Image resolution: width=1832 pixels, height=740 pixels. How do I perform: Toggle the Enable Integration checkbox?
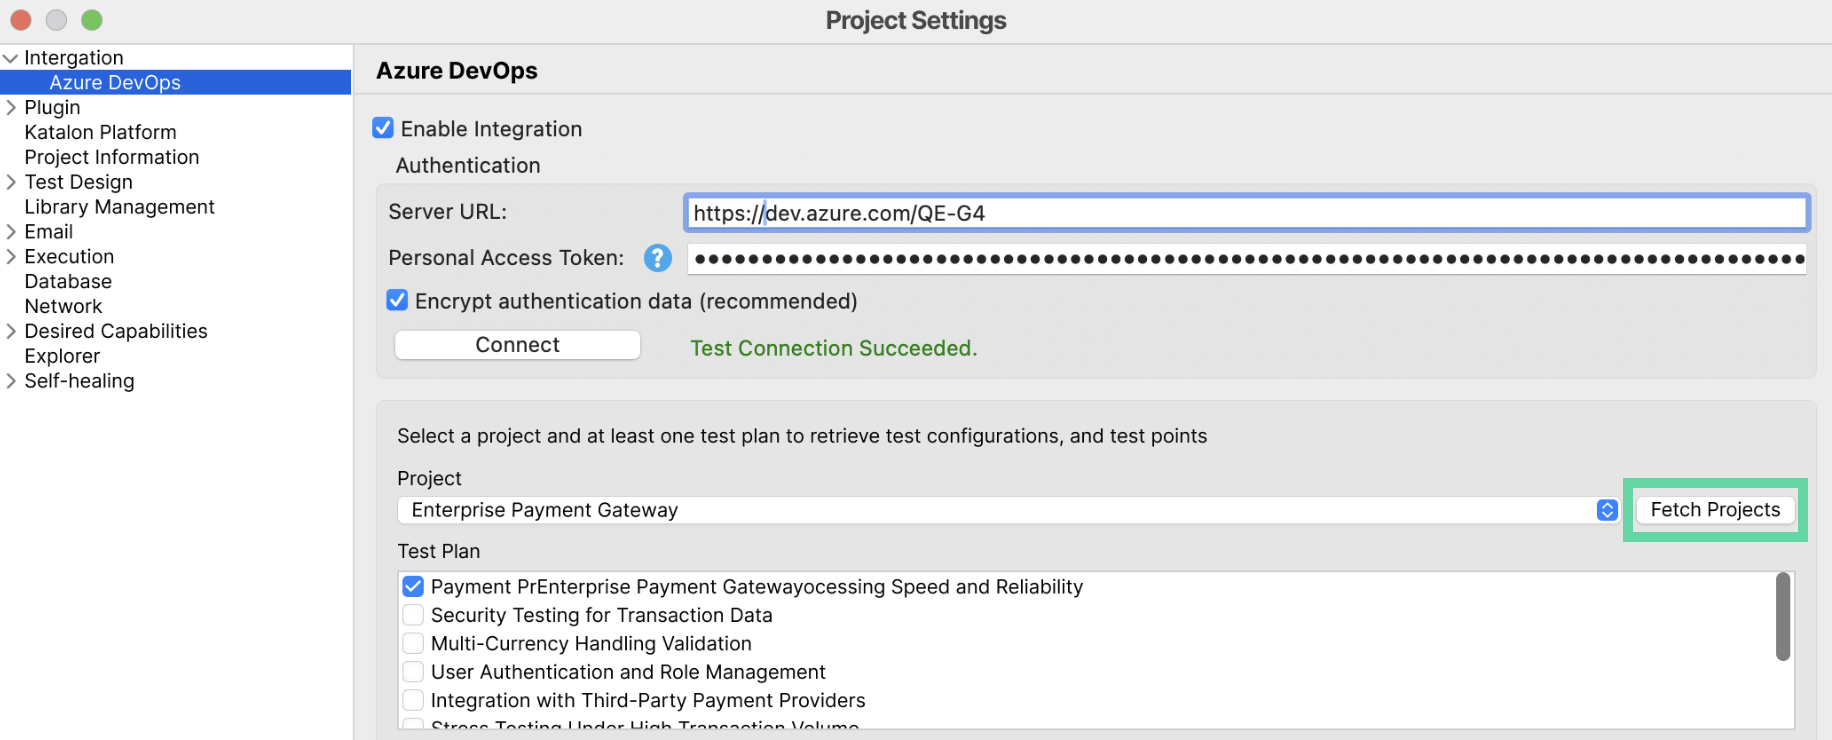383,128
